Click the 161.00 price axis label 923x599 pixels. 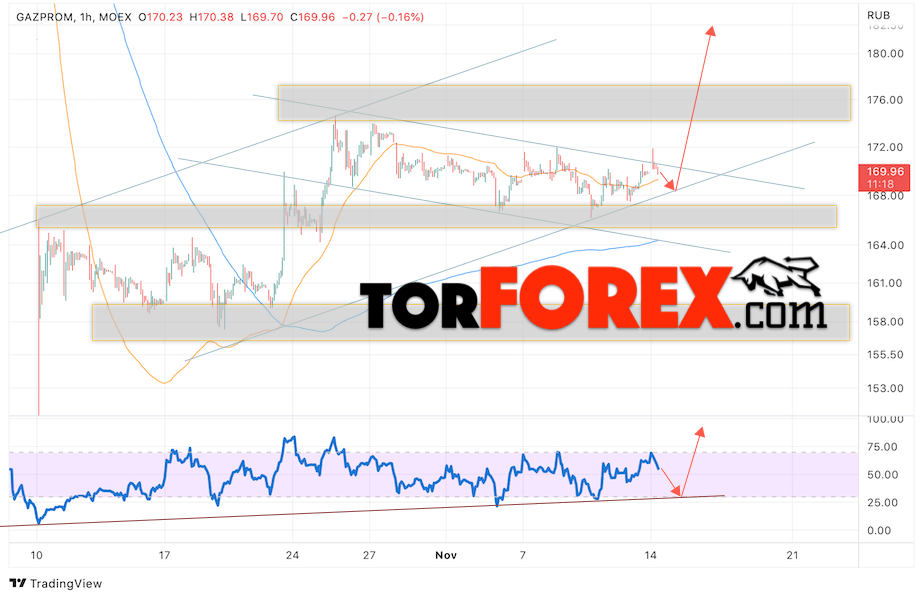click(x=885, y=283)
